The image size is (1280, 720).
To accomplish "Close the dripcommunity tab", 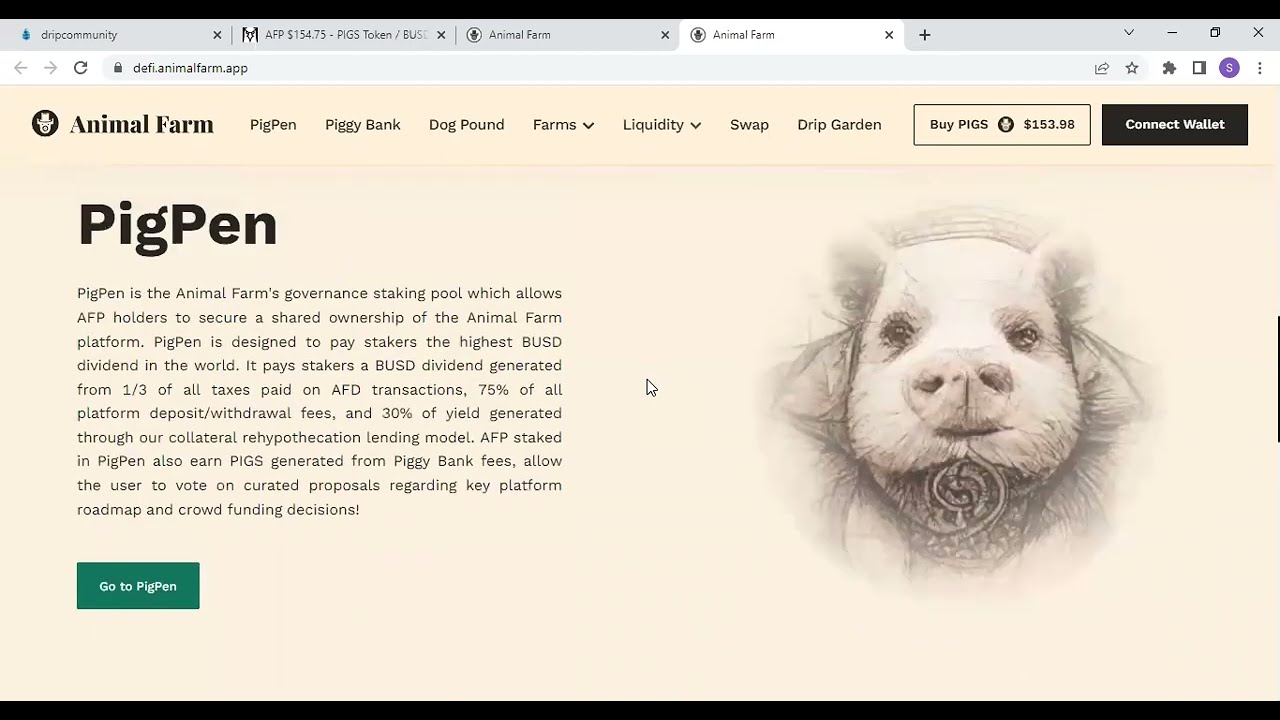I will coord(217,35).
